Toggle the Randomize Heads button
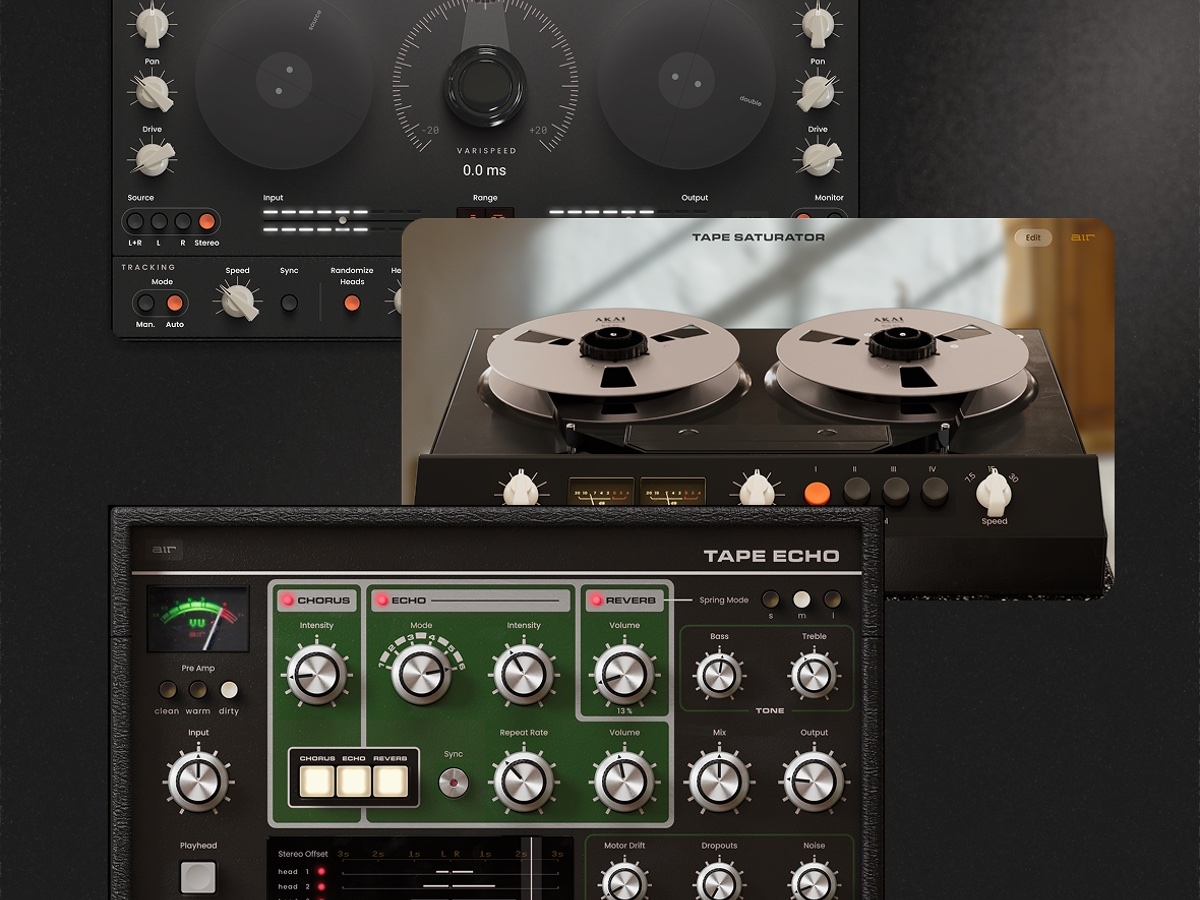 tap(352, 303)
